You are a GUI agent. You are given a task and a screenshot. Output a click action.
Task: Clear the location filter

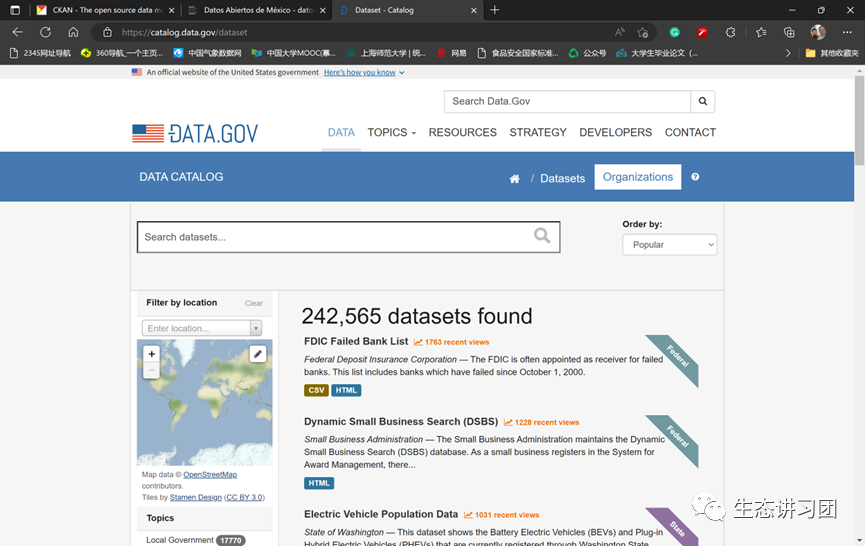pos(254,303)
